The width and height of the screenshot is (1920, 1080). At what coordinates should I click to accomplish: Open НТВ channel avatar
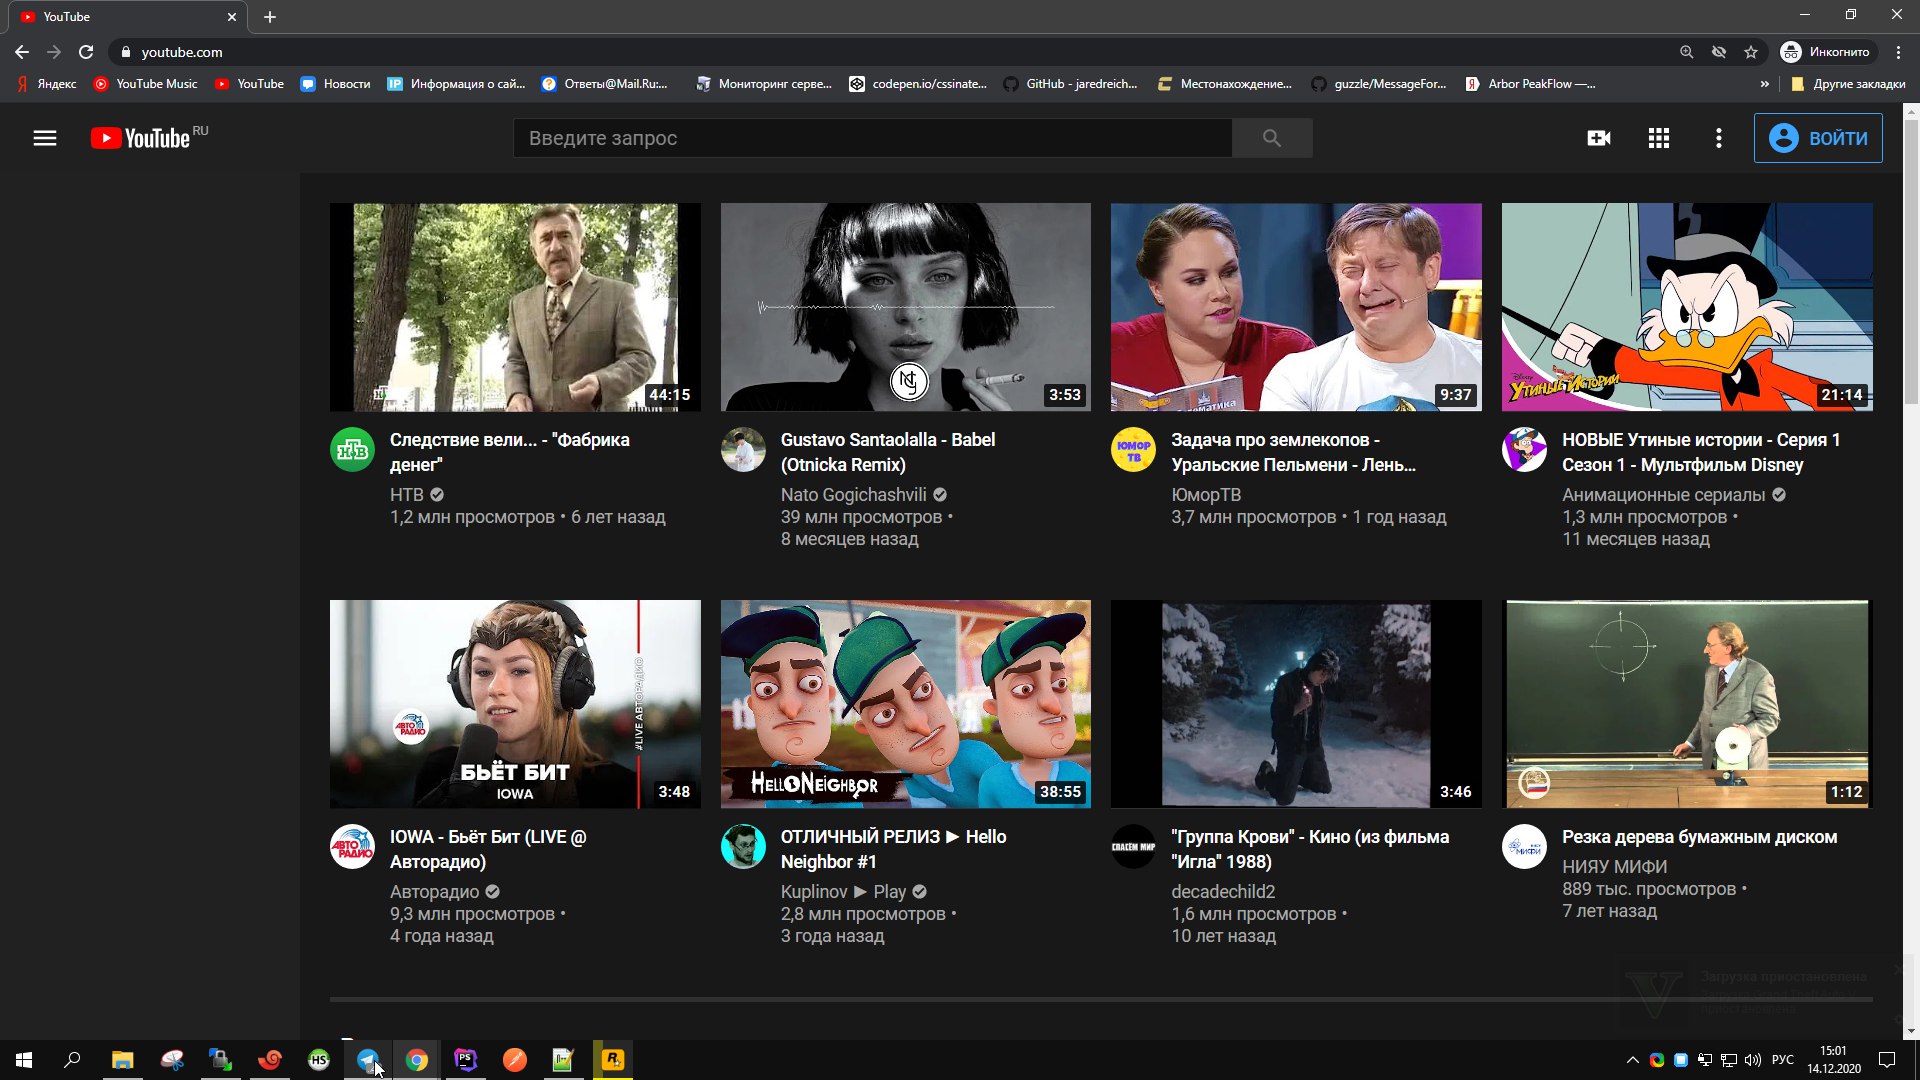[352, 450]
